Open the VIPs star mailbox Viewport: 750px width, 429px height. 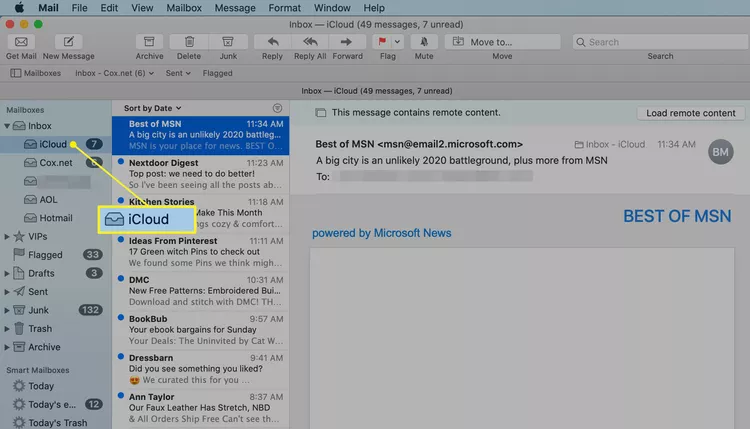point(31,236)
